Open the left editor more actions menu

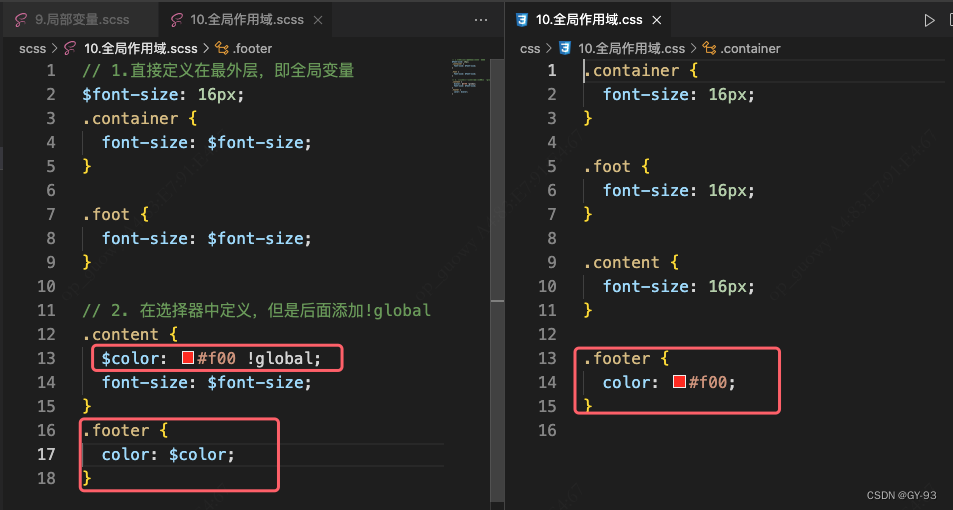[481, 20]
